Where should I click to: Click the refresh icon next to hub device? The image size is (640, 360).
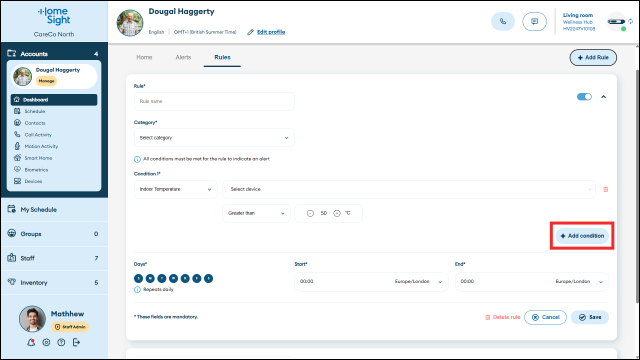click(x=631, y=21)
